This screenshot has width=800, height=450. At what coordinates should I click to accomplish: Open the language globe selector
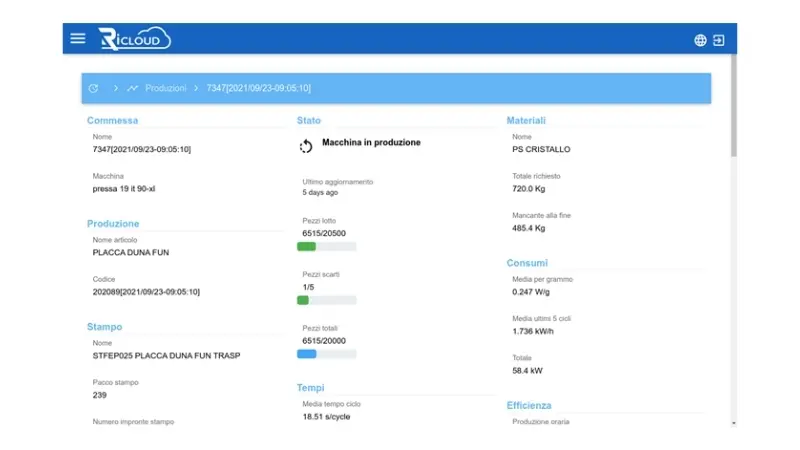(x=700, y=40)
